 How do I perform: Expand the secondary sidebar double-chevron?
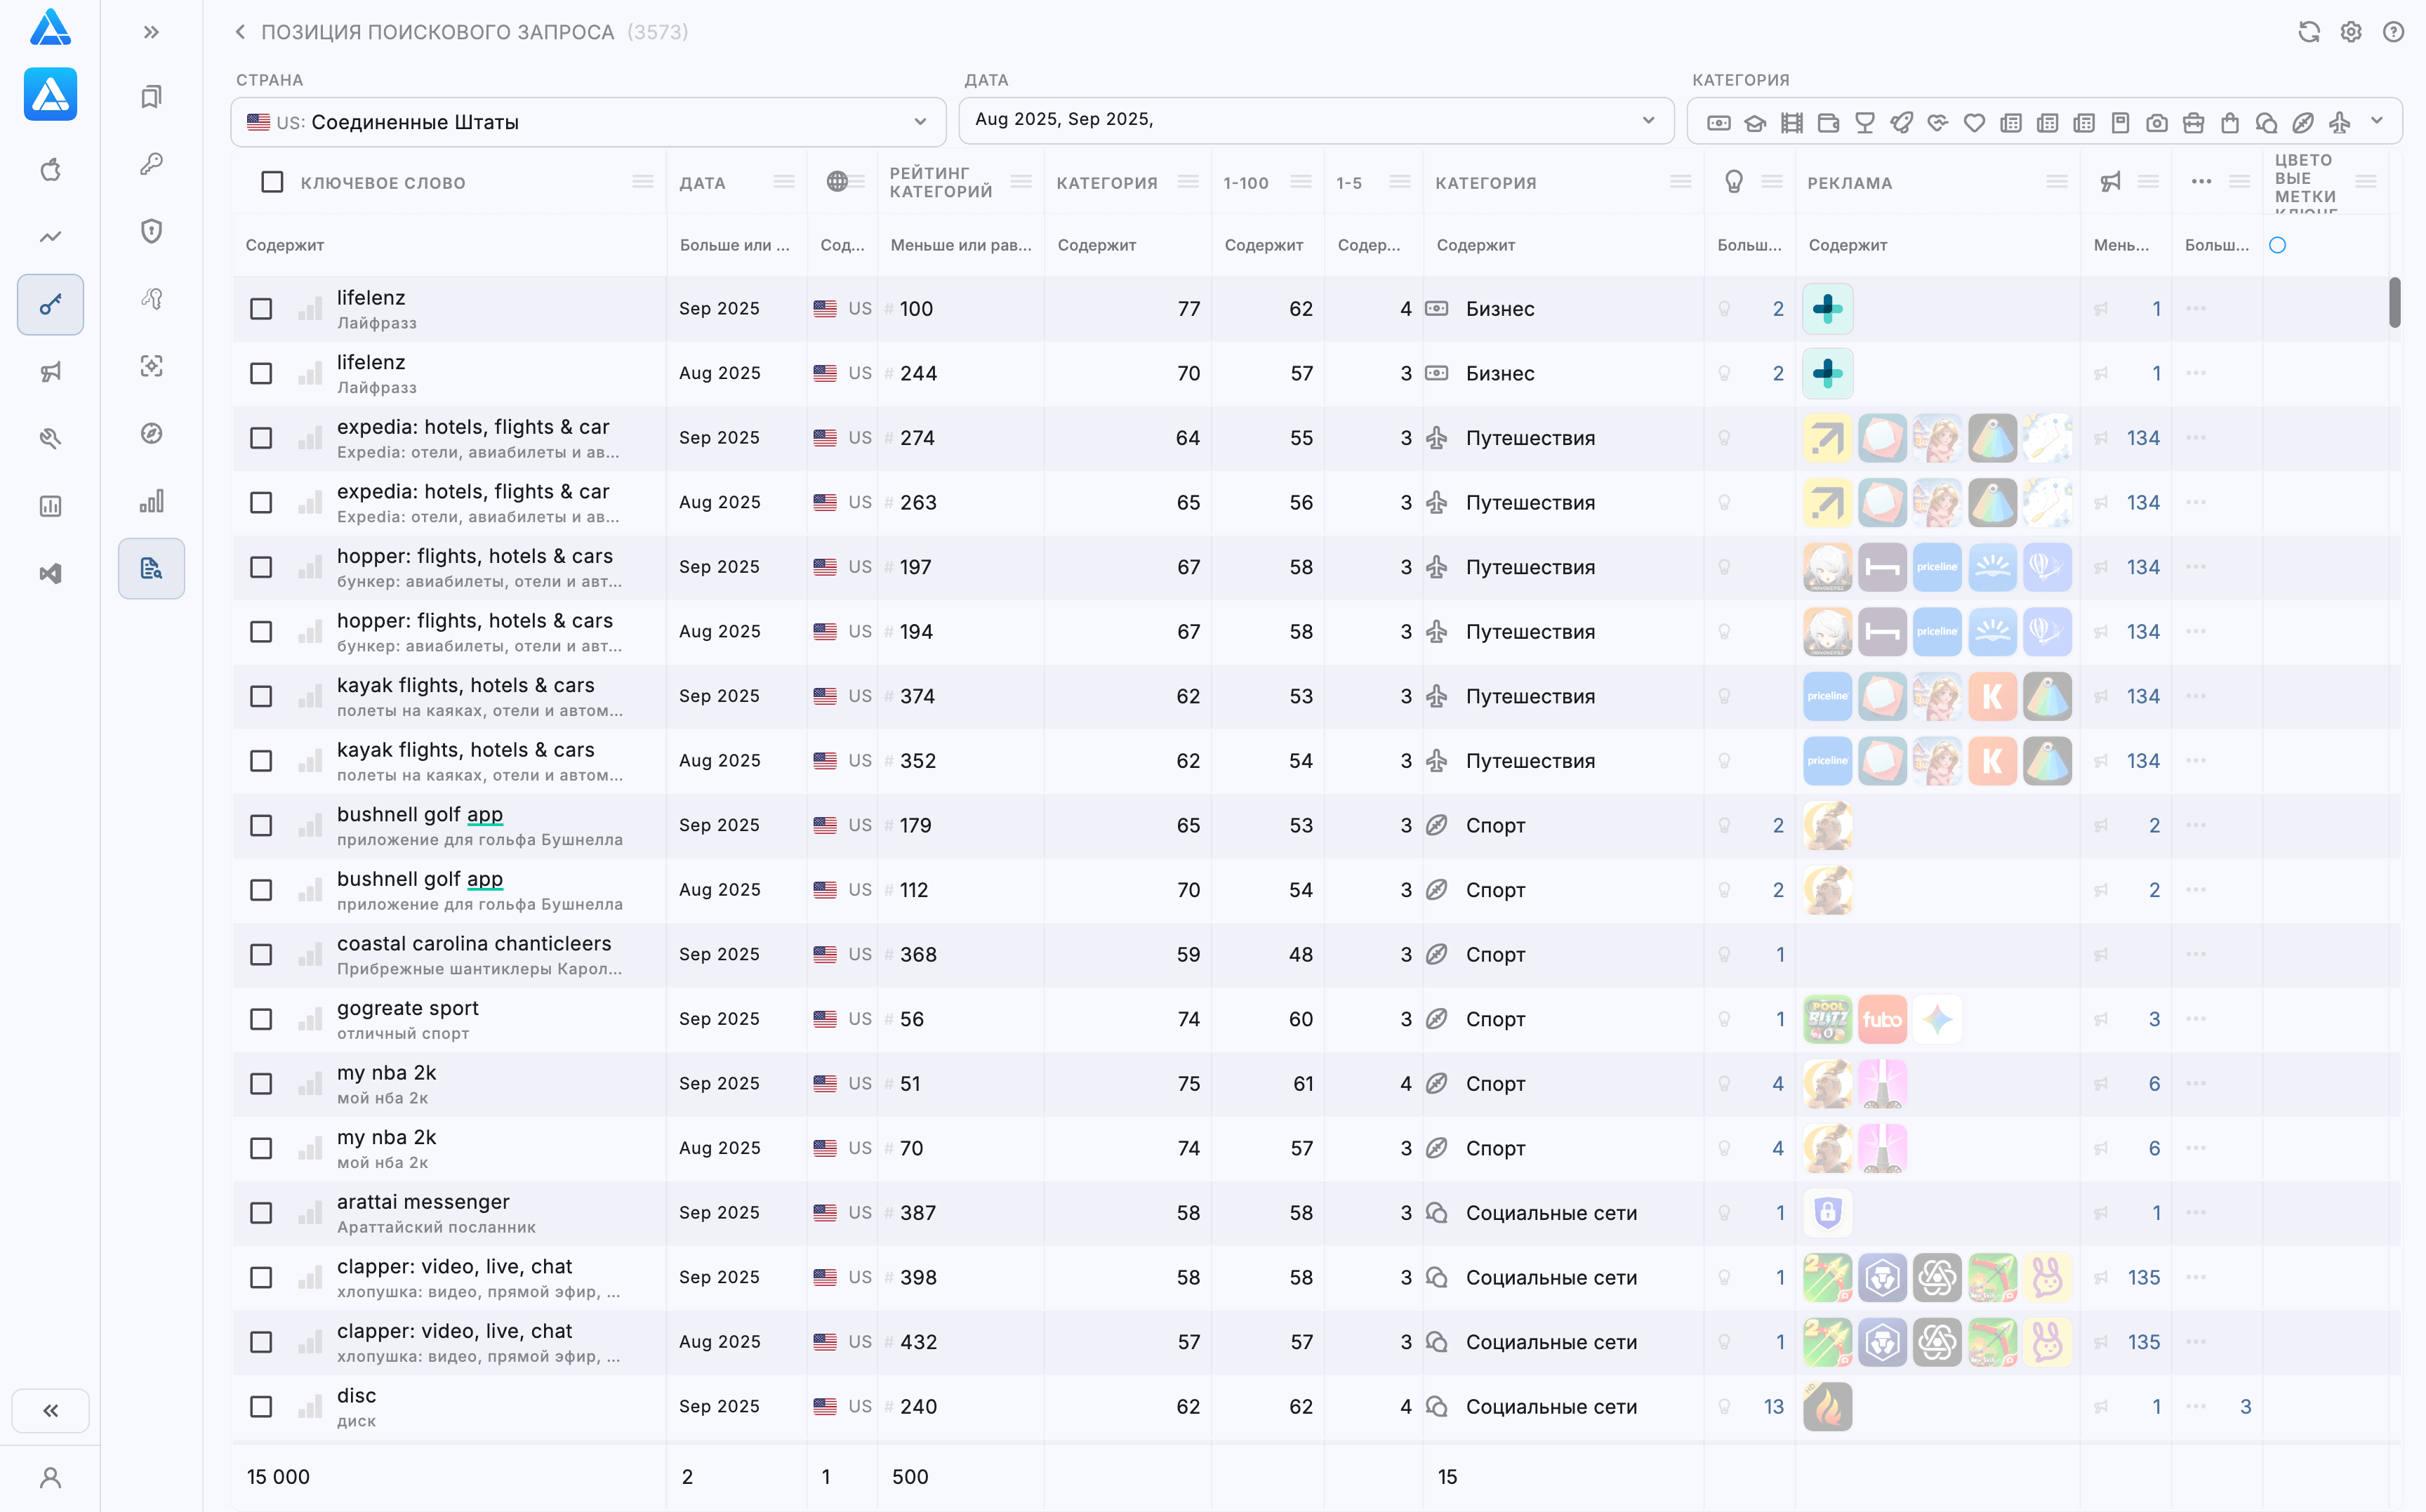[x=151, y=32]
